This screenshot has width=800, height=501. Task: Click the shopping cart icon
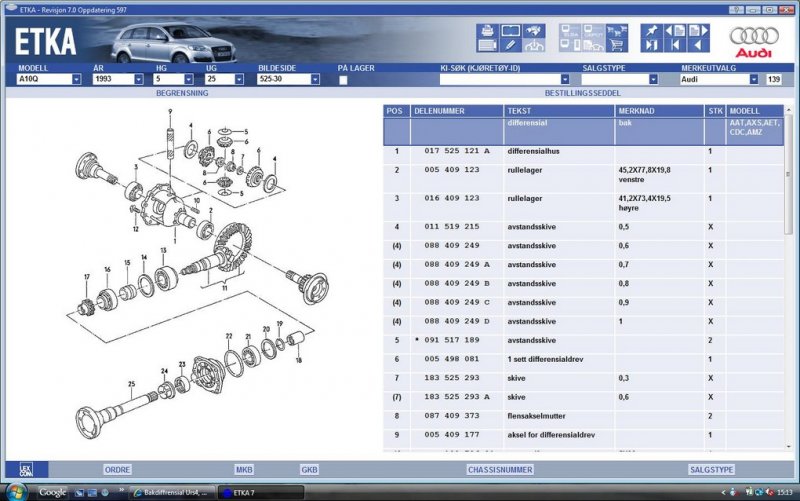pos(616,45)
